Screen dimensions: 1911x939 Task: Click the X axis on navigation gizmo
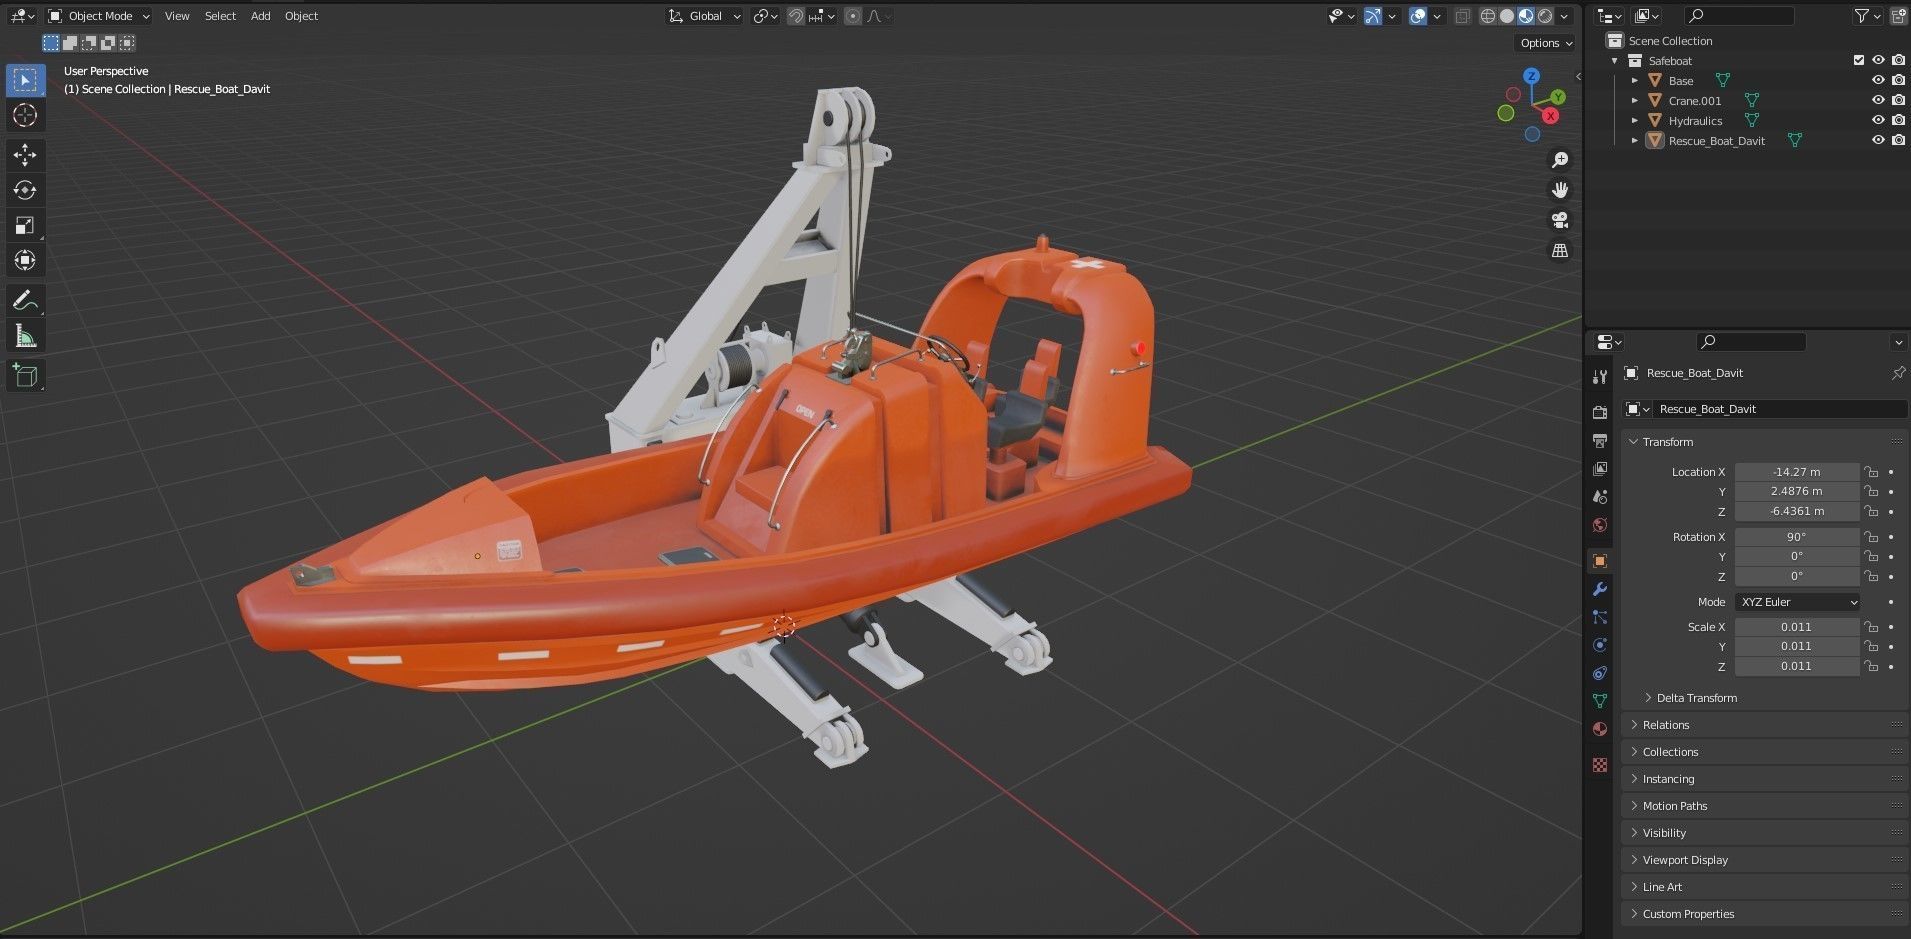pos(1550,115)
